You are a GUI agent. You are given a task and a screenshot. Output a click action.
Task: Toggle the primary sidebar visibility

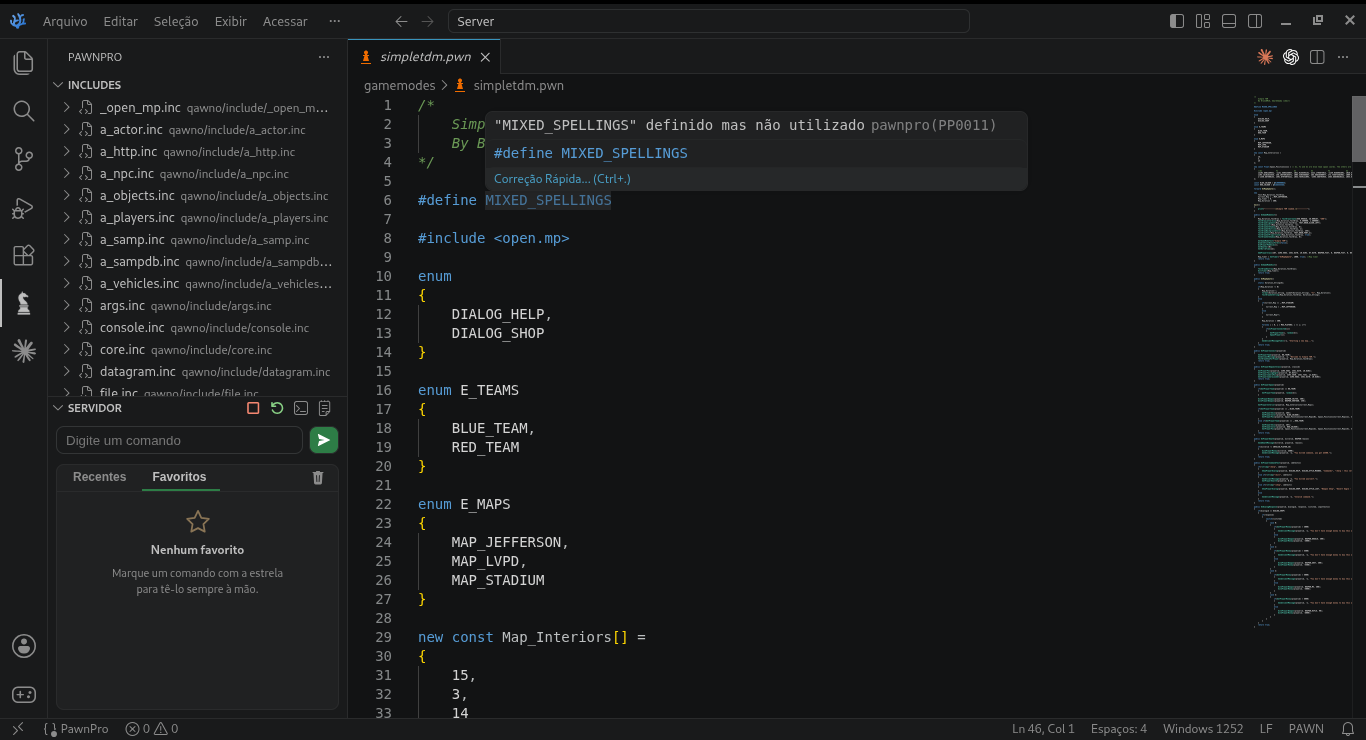point(1177,21)
